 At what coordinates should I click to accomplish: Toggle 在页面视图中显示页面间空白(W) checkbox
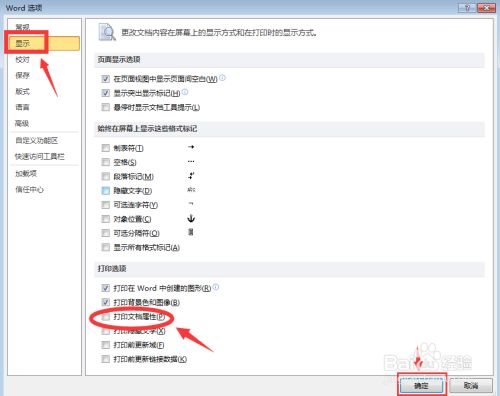pos(106,79)
